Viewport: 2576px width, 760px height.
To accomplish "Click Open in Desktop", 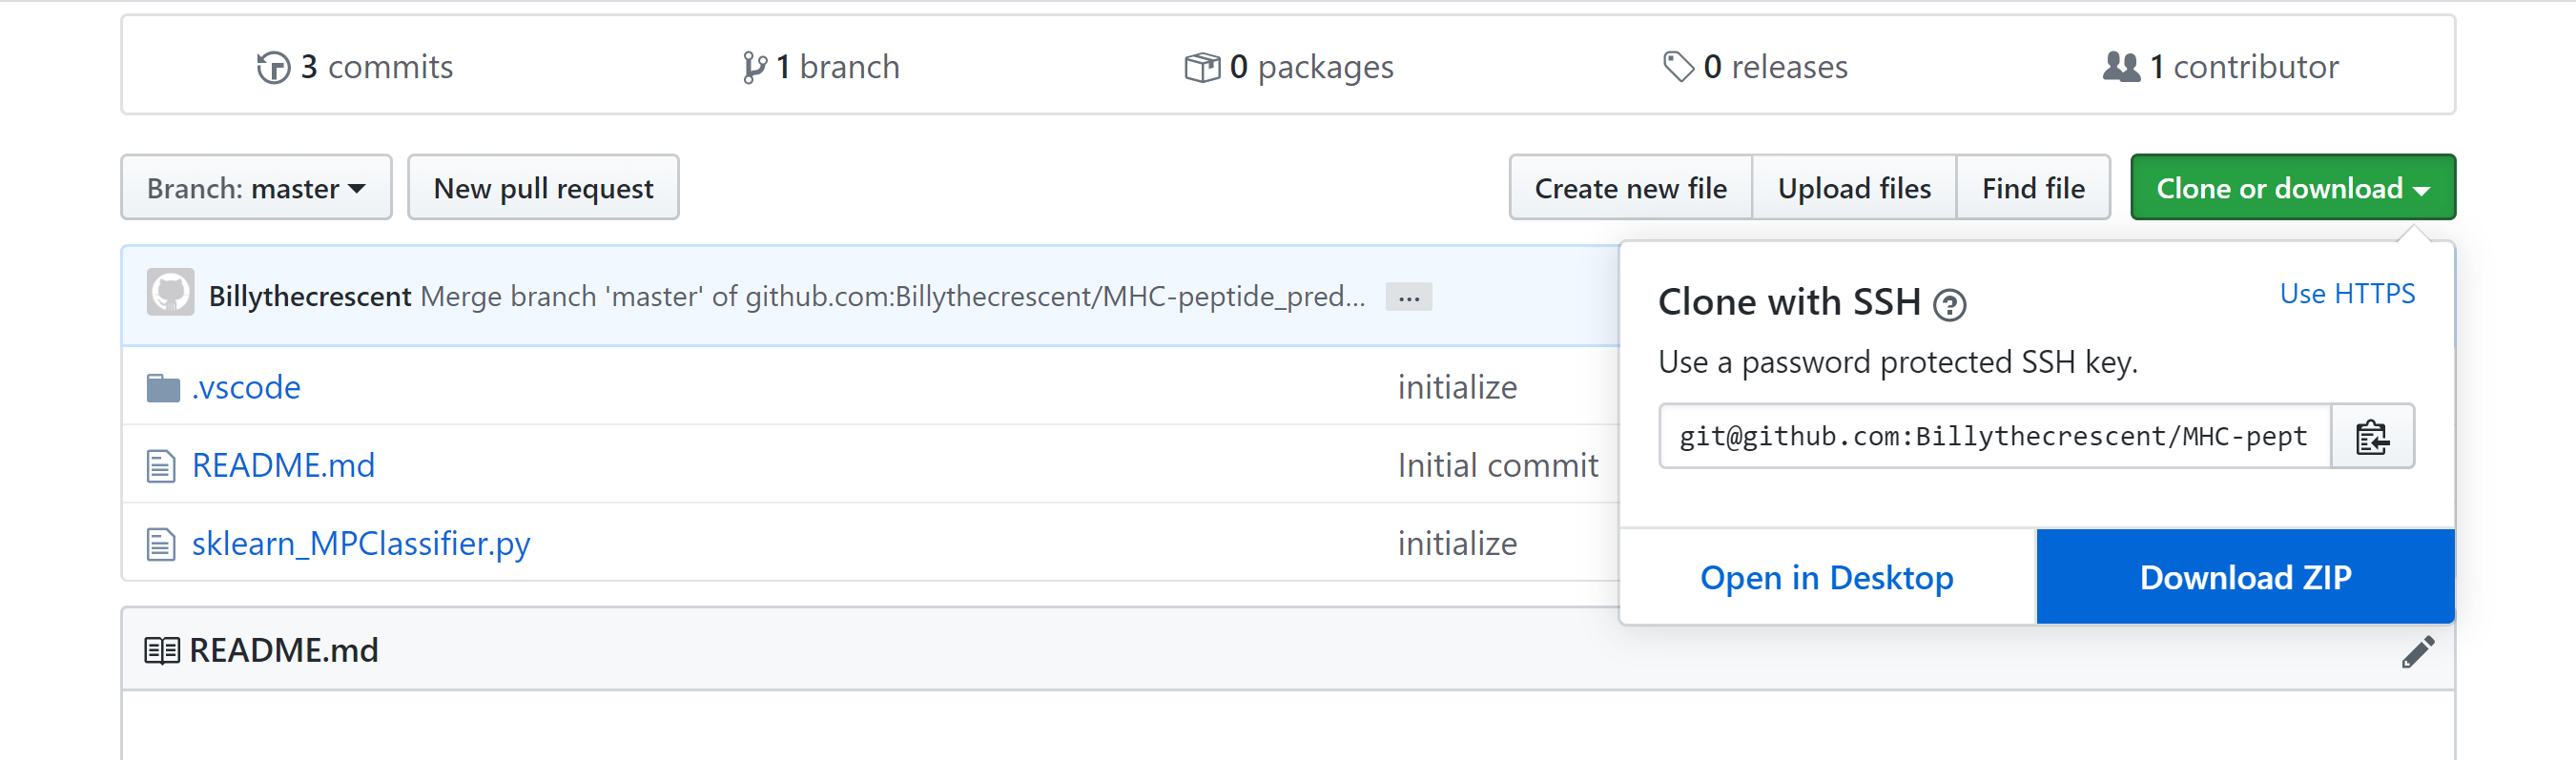I will [1826, 577].
